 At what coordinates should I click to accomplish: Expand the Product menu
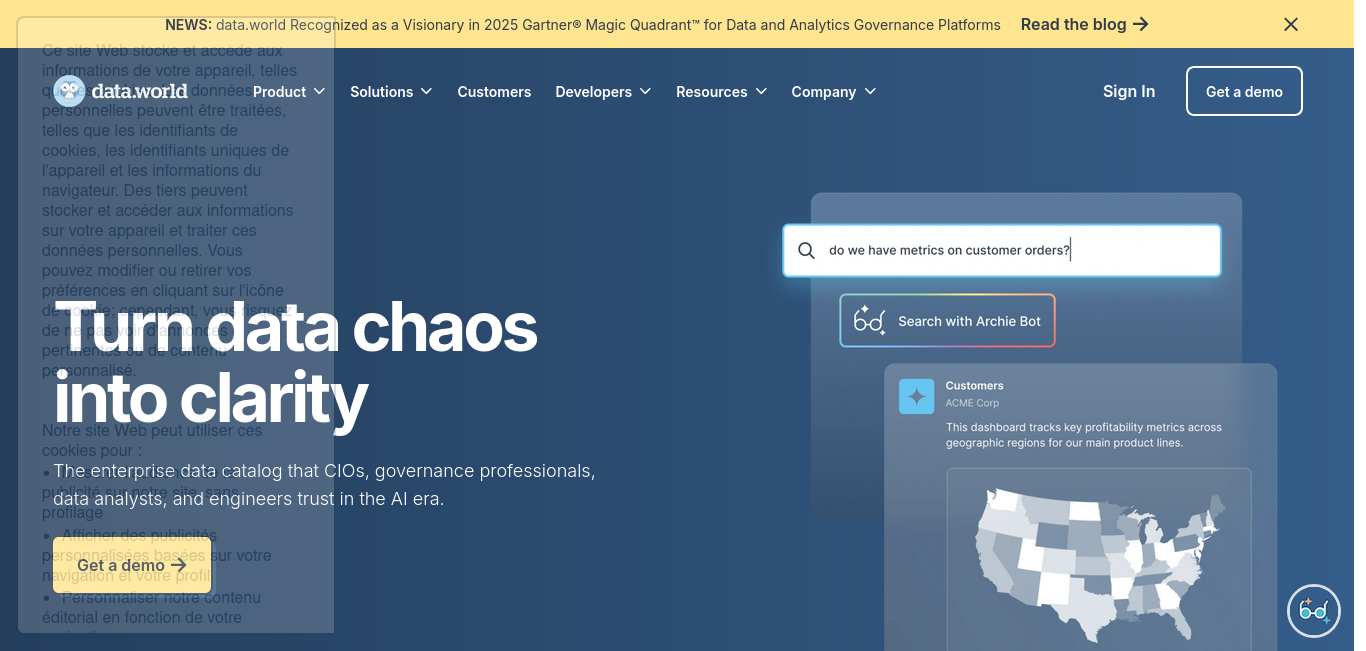coord(289,91)
